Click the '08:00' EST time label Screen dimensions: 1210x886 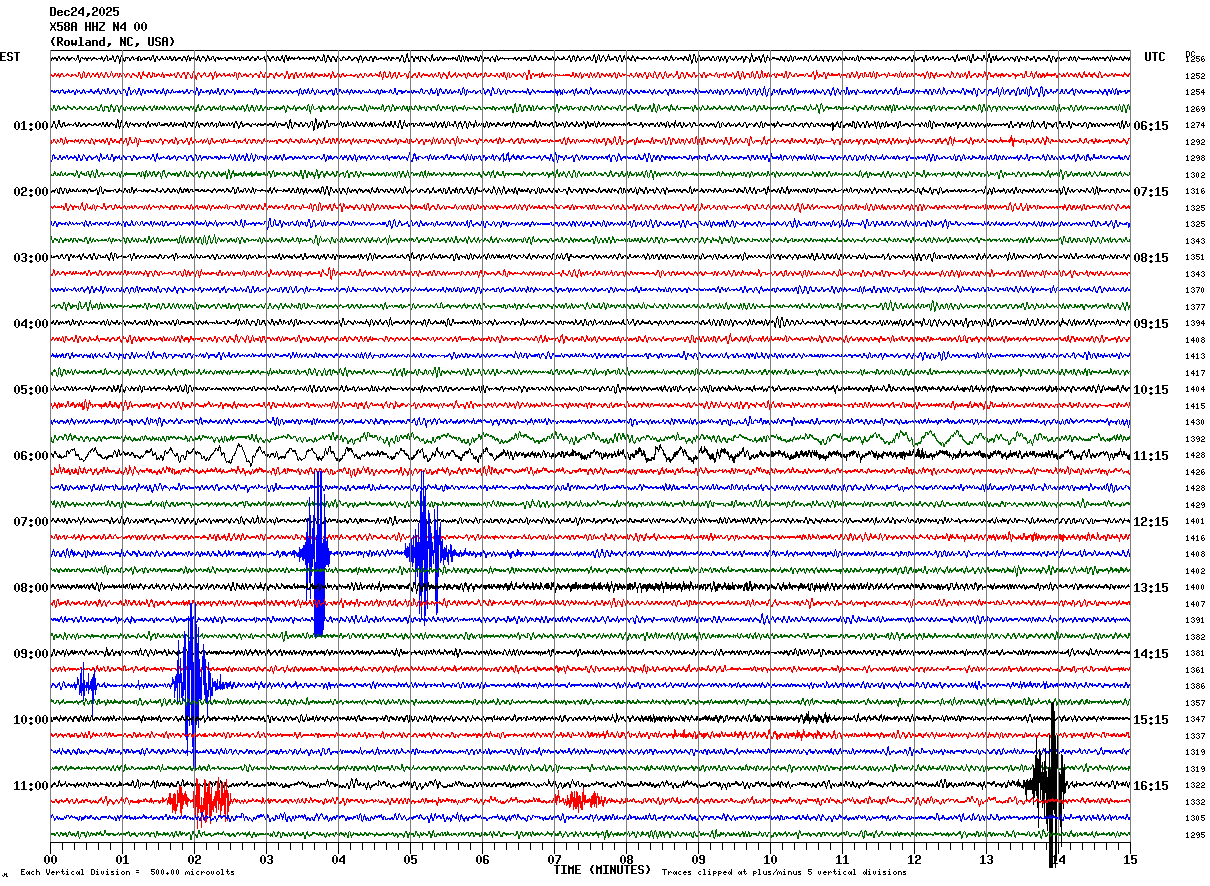point(31,588)
